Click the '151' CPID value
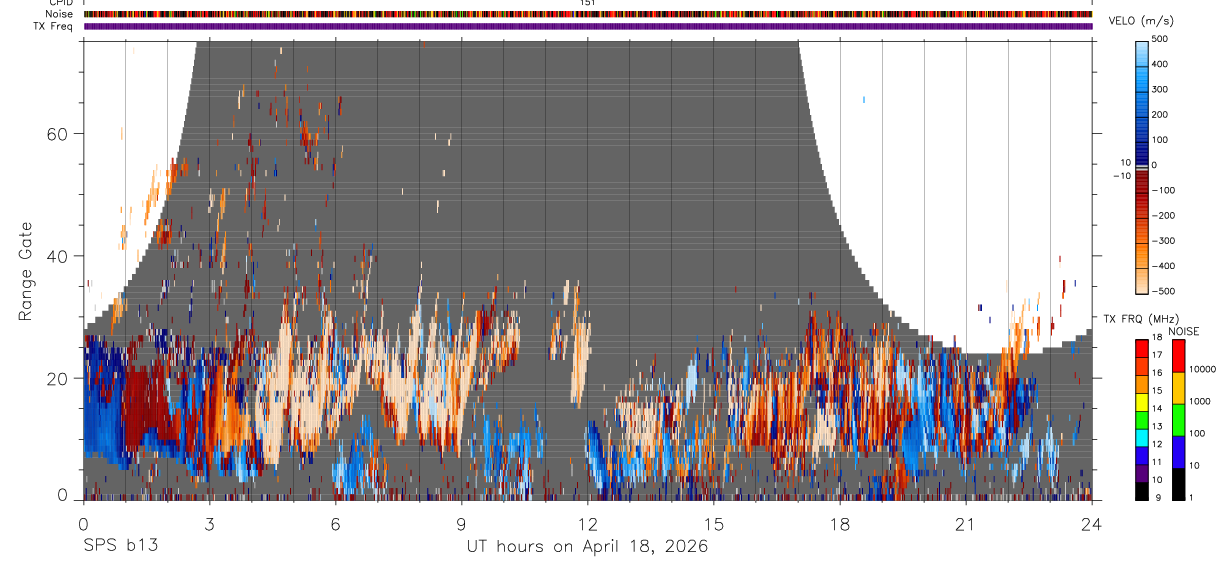This screenshot has height=567, width=1228. (588, 3)
